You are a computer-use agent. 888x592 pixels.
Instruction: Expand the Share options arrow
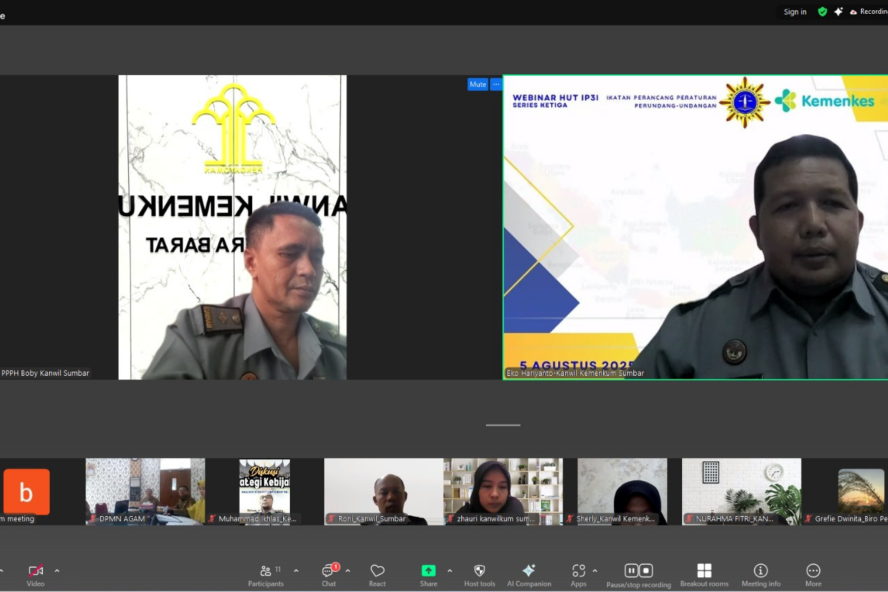coord(449,571)
